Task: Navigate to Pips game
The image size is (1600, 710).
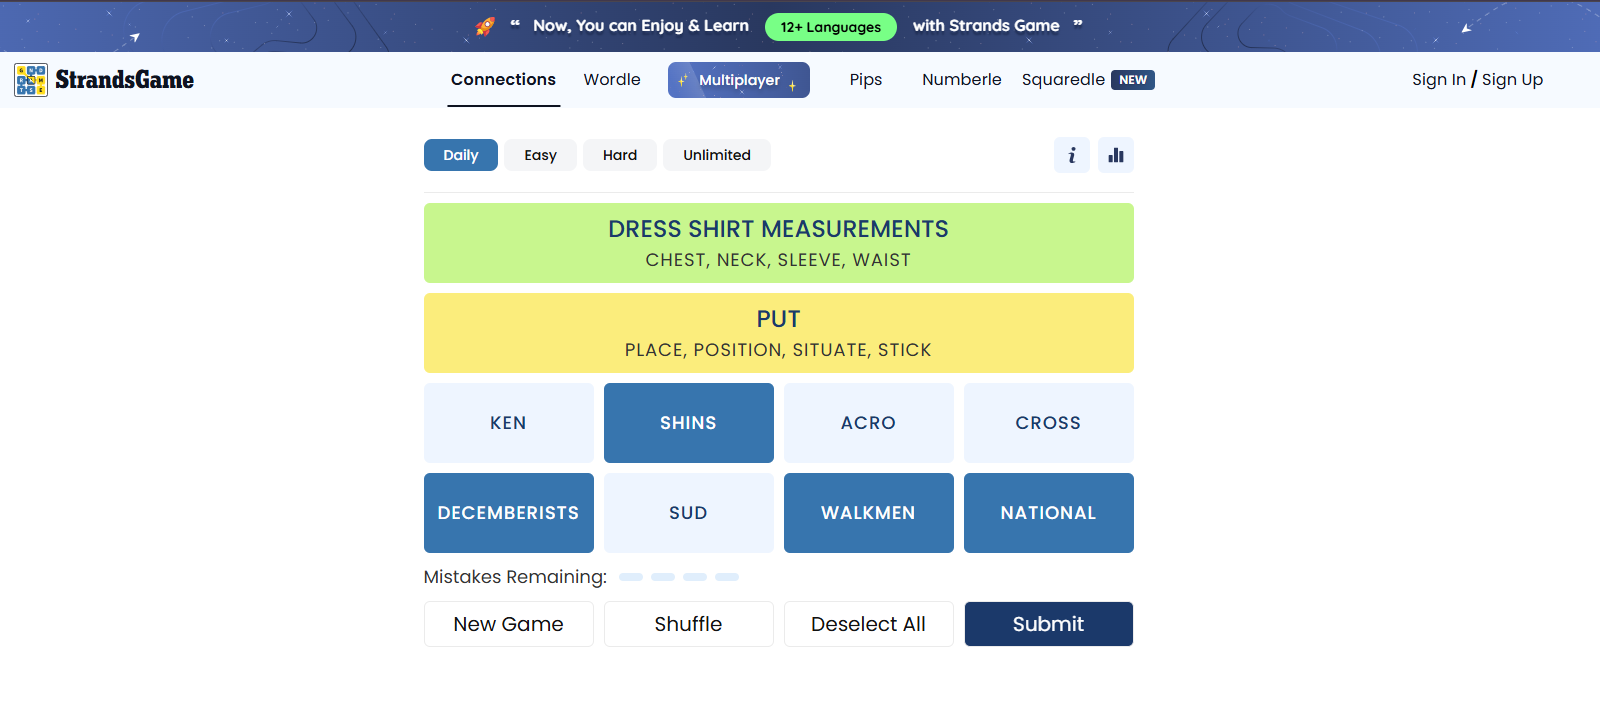Action: pos(866,80)
